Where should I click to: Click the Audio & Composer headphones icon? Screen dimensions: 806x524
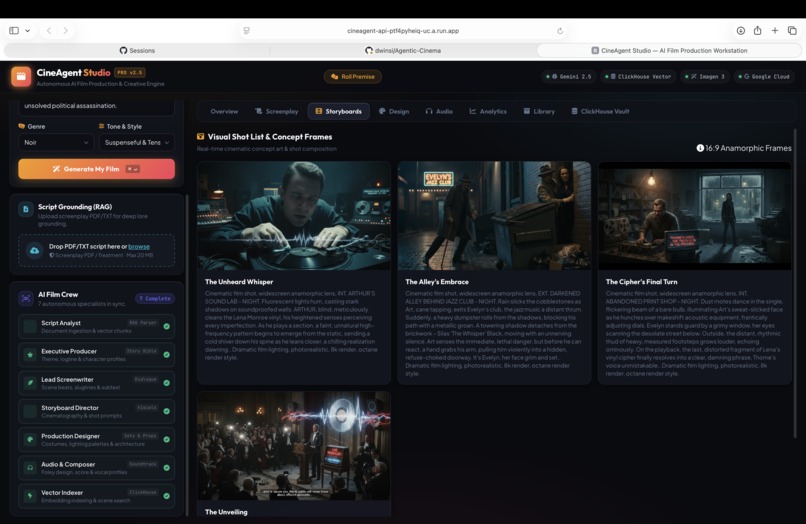[30, 468]
